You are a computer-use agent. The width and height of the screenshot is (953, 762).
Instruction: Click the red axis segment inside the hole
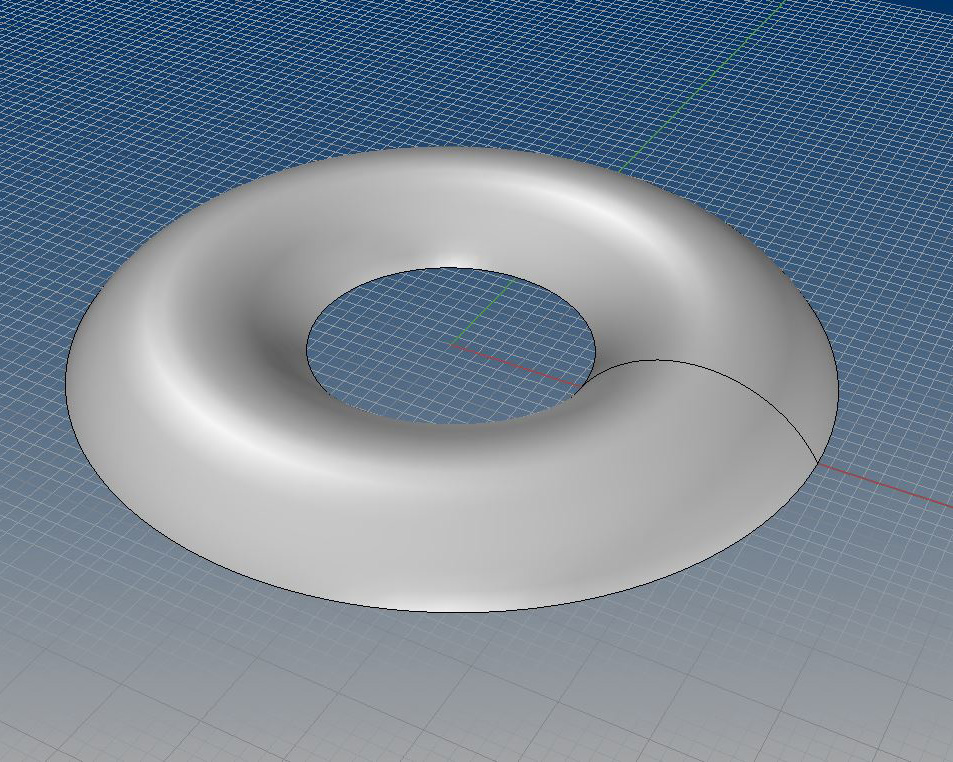(520, 365)
